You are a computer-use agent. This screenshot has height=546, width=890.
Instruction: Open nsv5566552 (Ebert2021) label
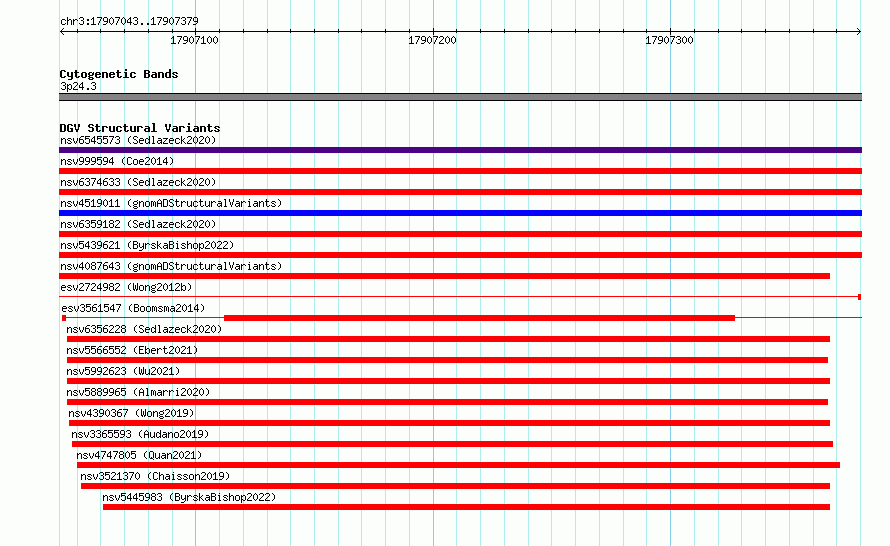click(132, 350)
